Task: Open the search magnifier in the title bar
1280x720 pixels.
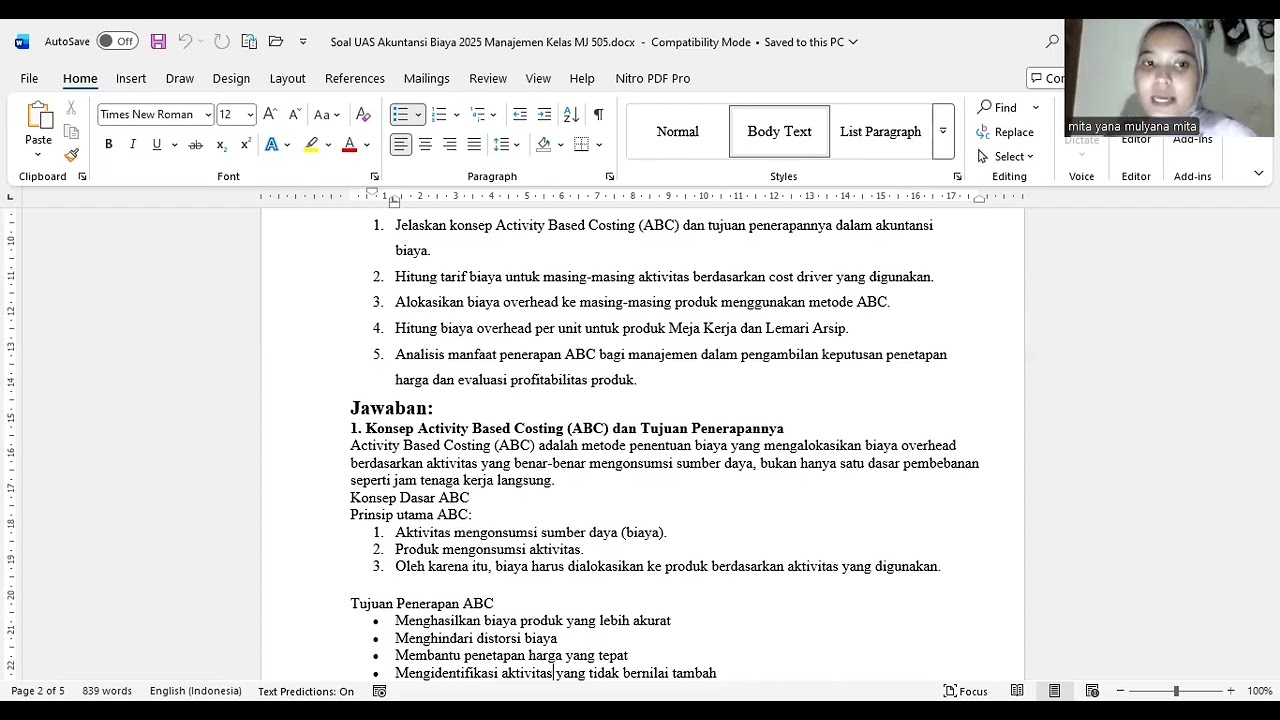Action: [x=1052, y=42]
